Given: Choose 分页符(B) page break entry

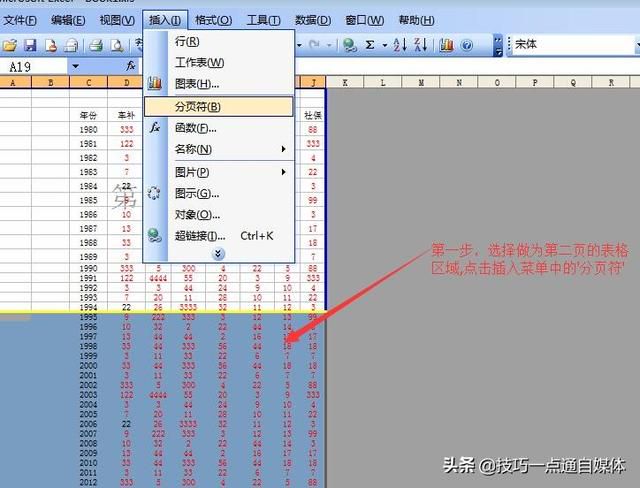Looking at the screenshot, I should (x=219, y=106).
